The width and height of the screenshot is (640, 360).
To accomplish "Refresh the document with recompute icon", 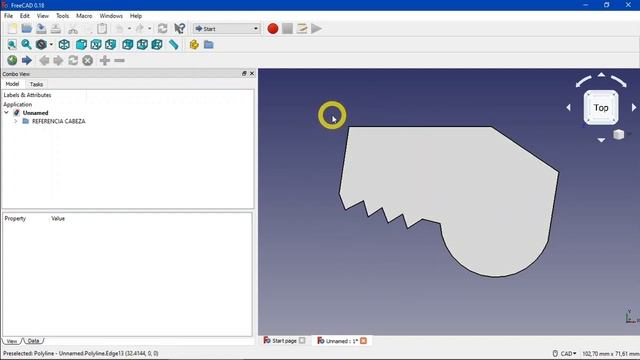I will click(162, 29).
